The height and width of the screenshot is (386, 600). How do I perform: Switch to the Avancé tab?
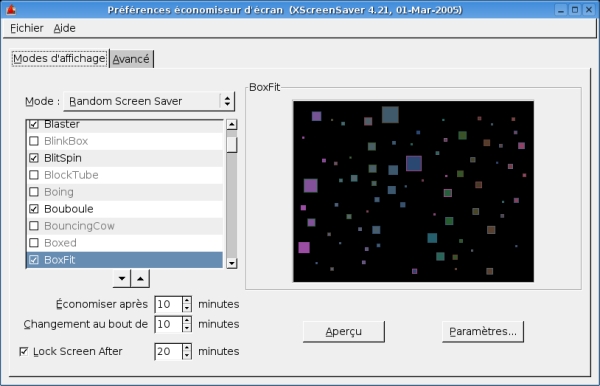coord(131,59)
